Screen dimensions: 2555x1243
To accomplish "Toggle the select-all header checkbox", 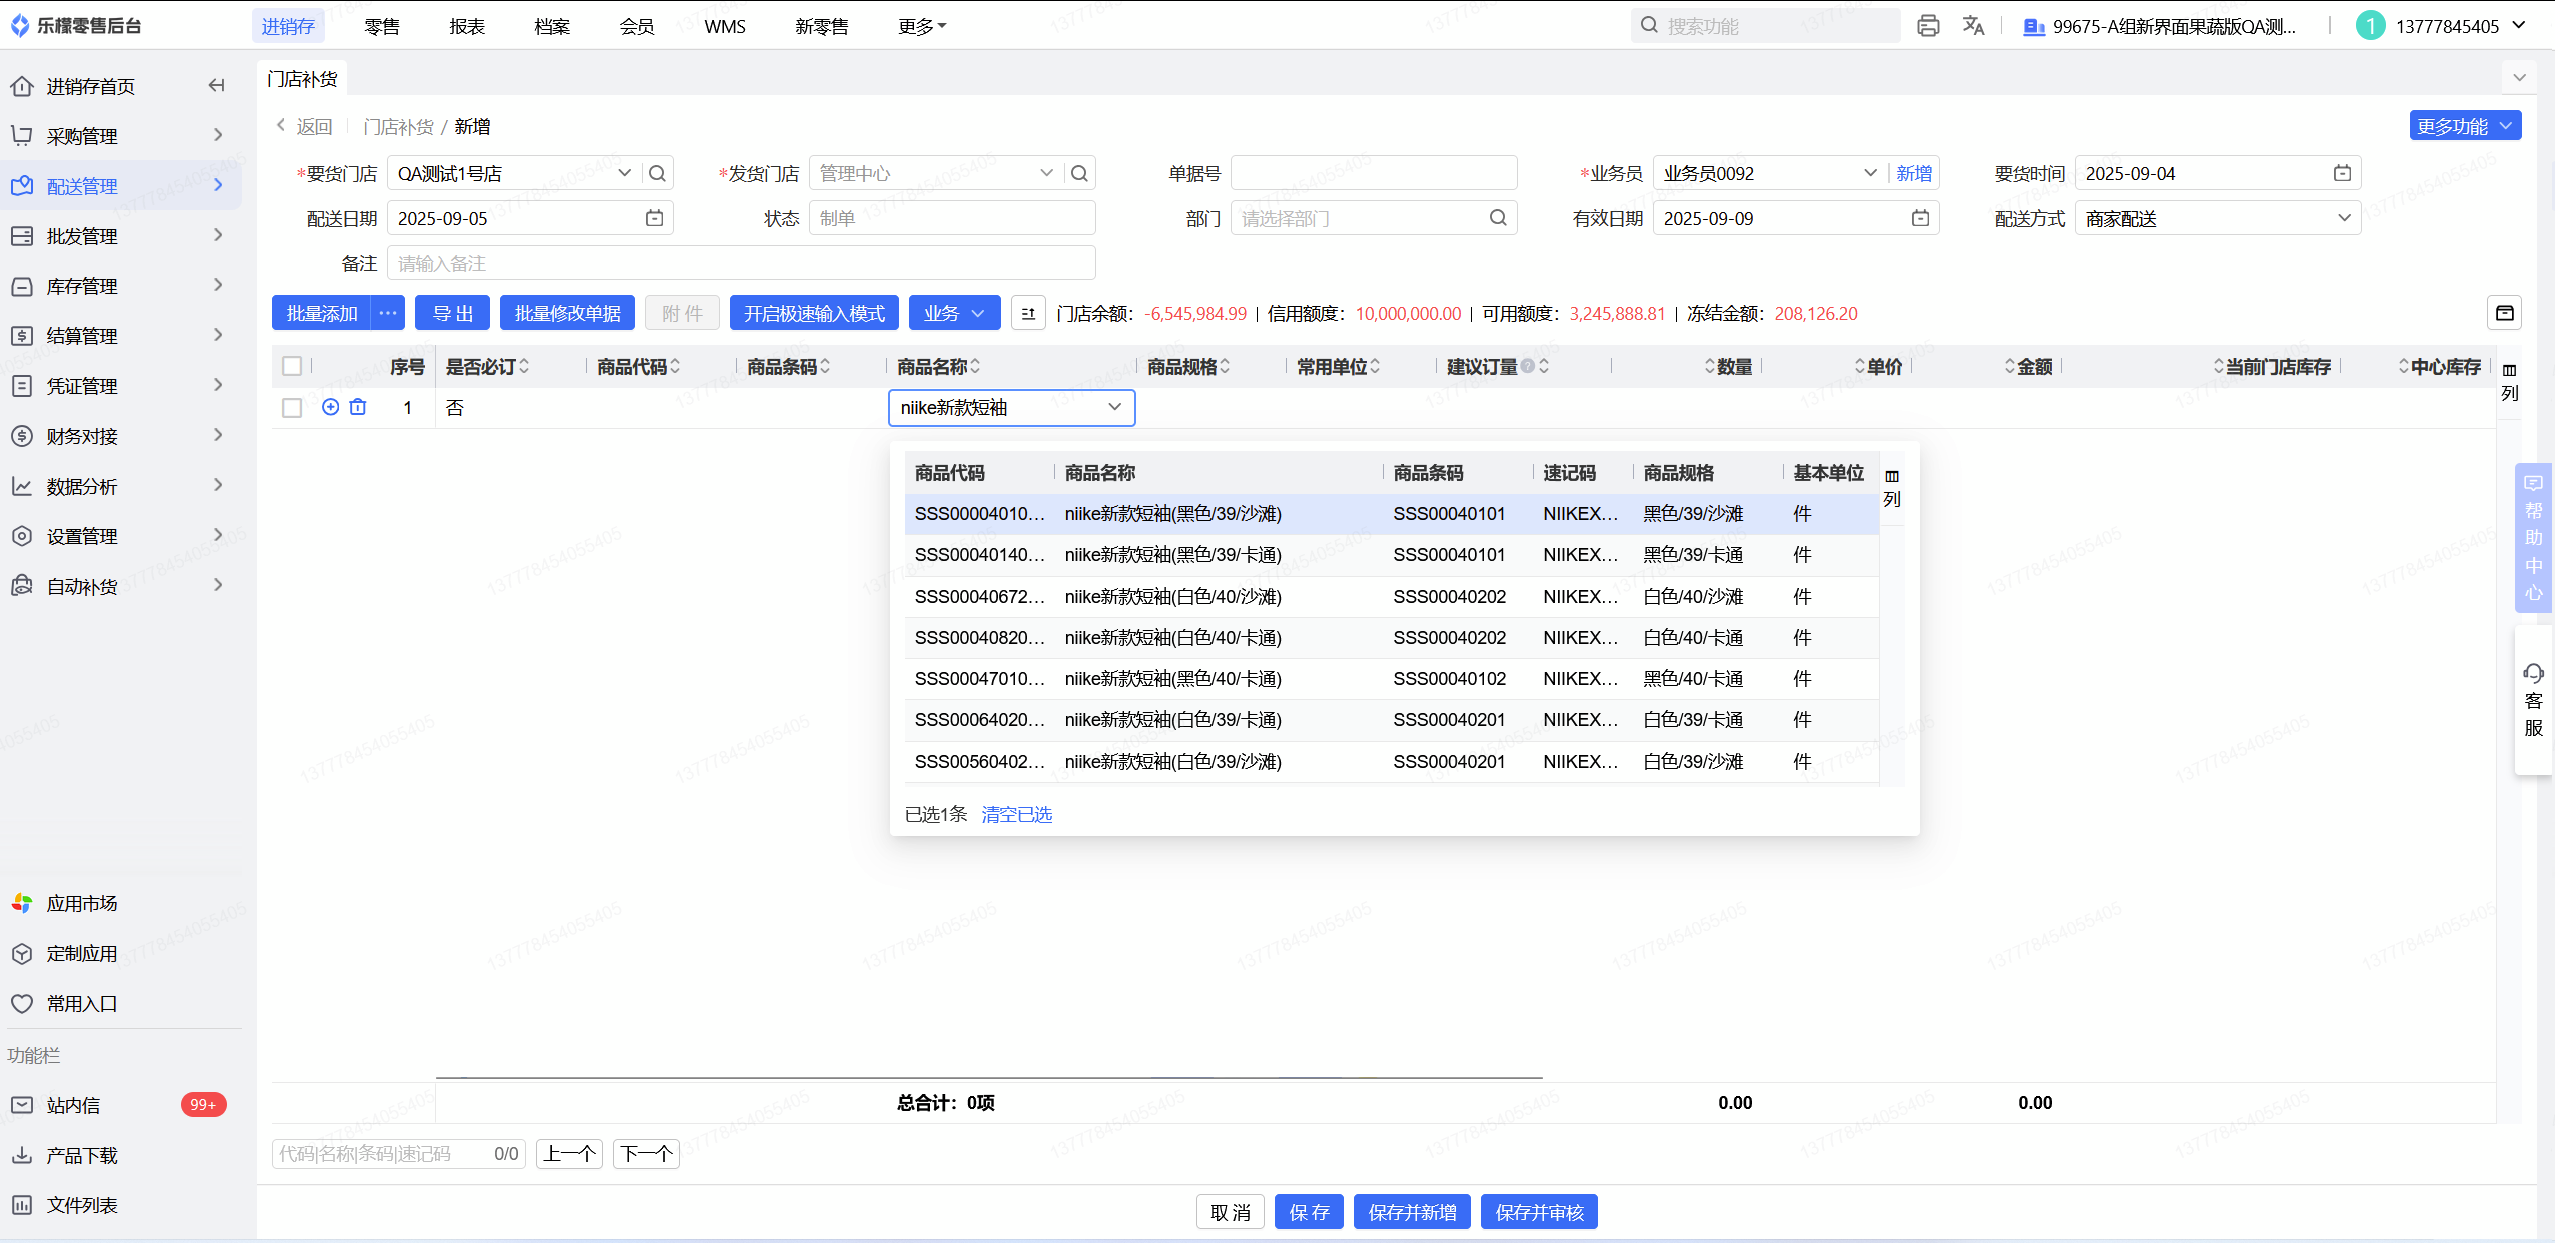I will click(x=292, y=366).
